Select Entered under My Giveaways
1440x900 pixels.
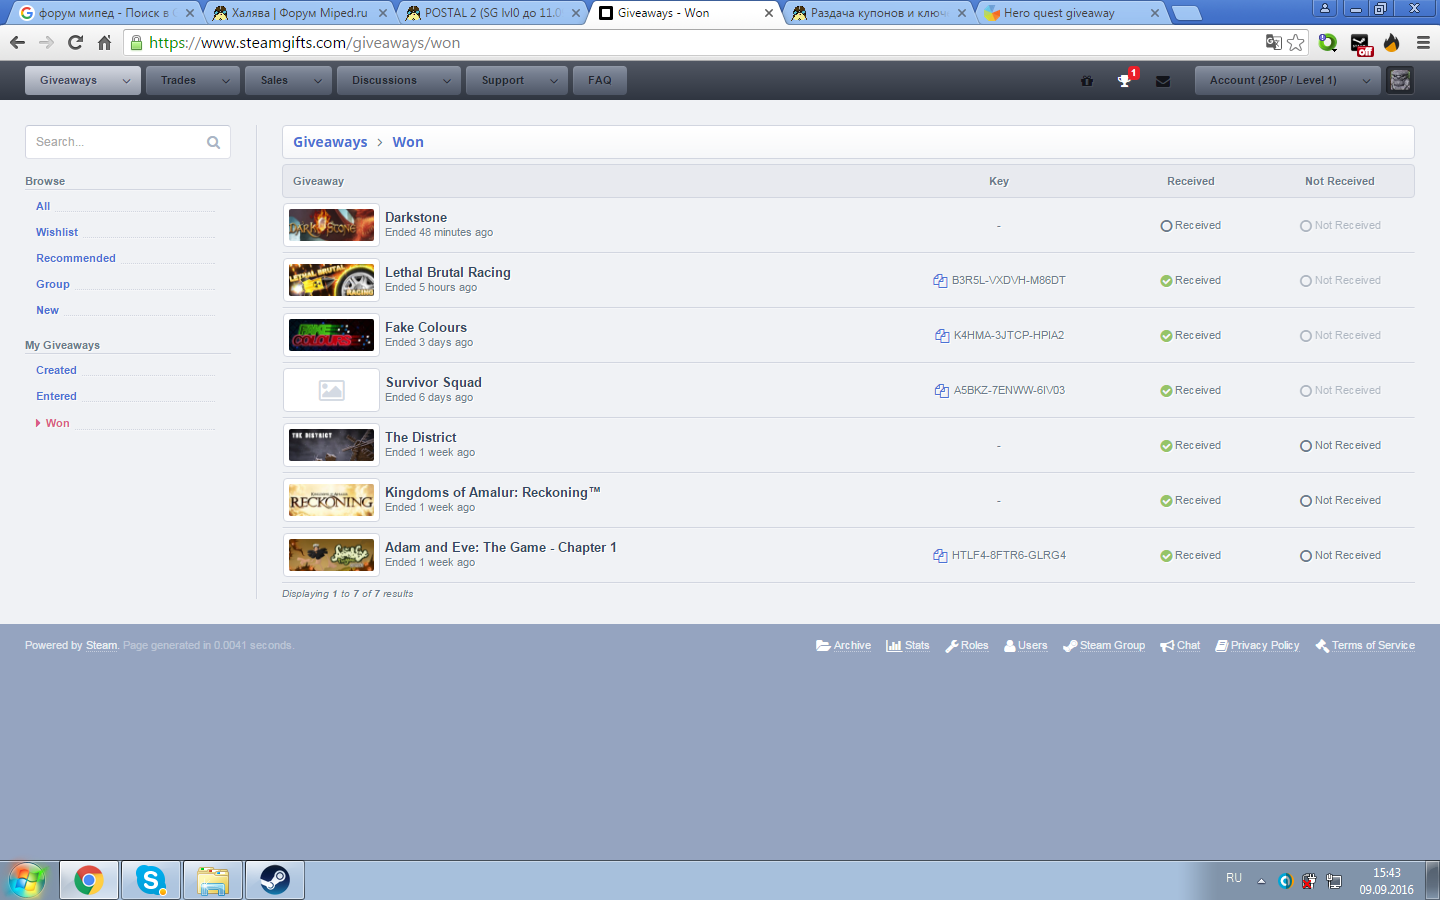[x=56, y=396]
